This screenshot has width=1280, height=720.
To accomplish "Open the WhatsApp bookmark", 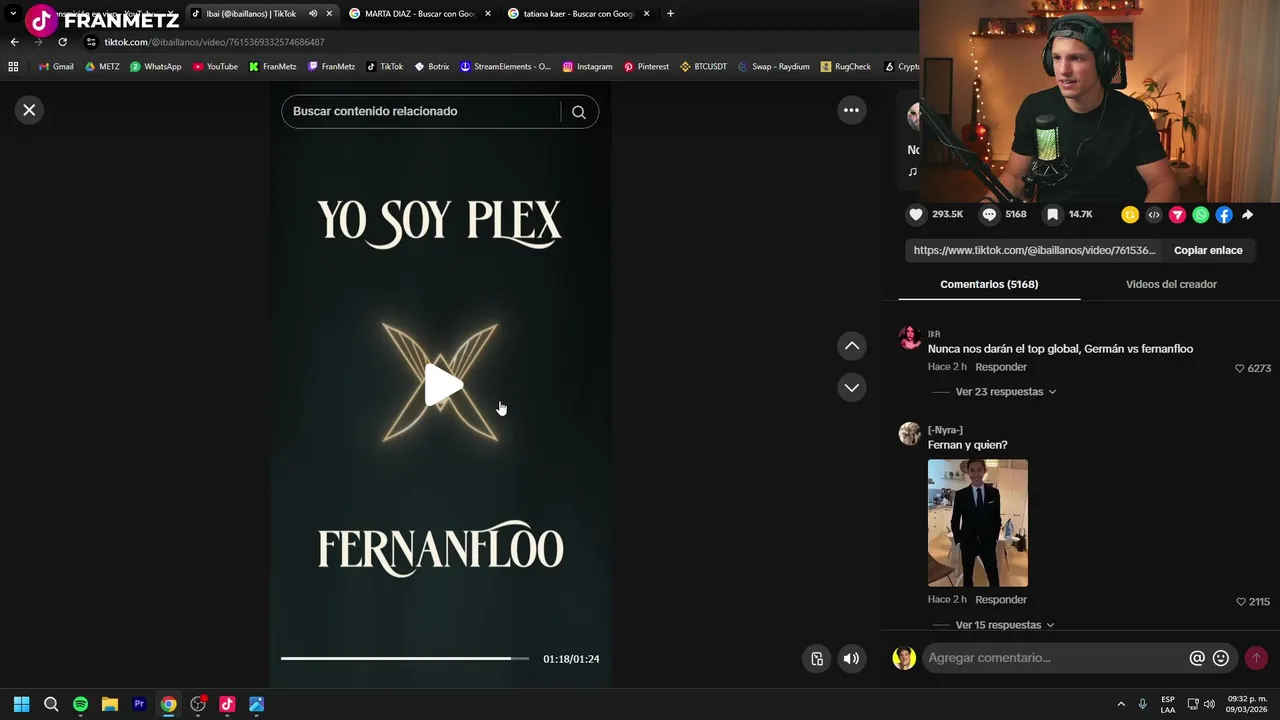I will coord(155,67).
